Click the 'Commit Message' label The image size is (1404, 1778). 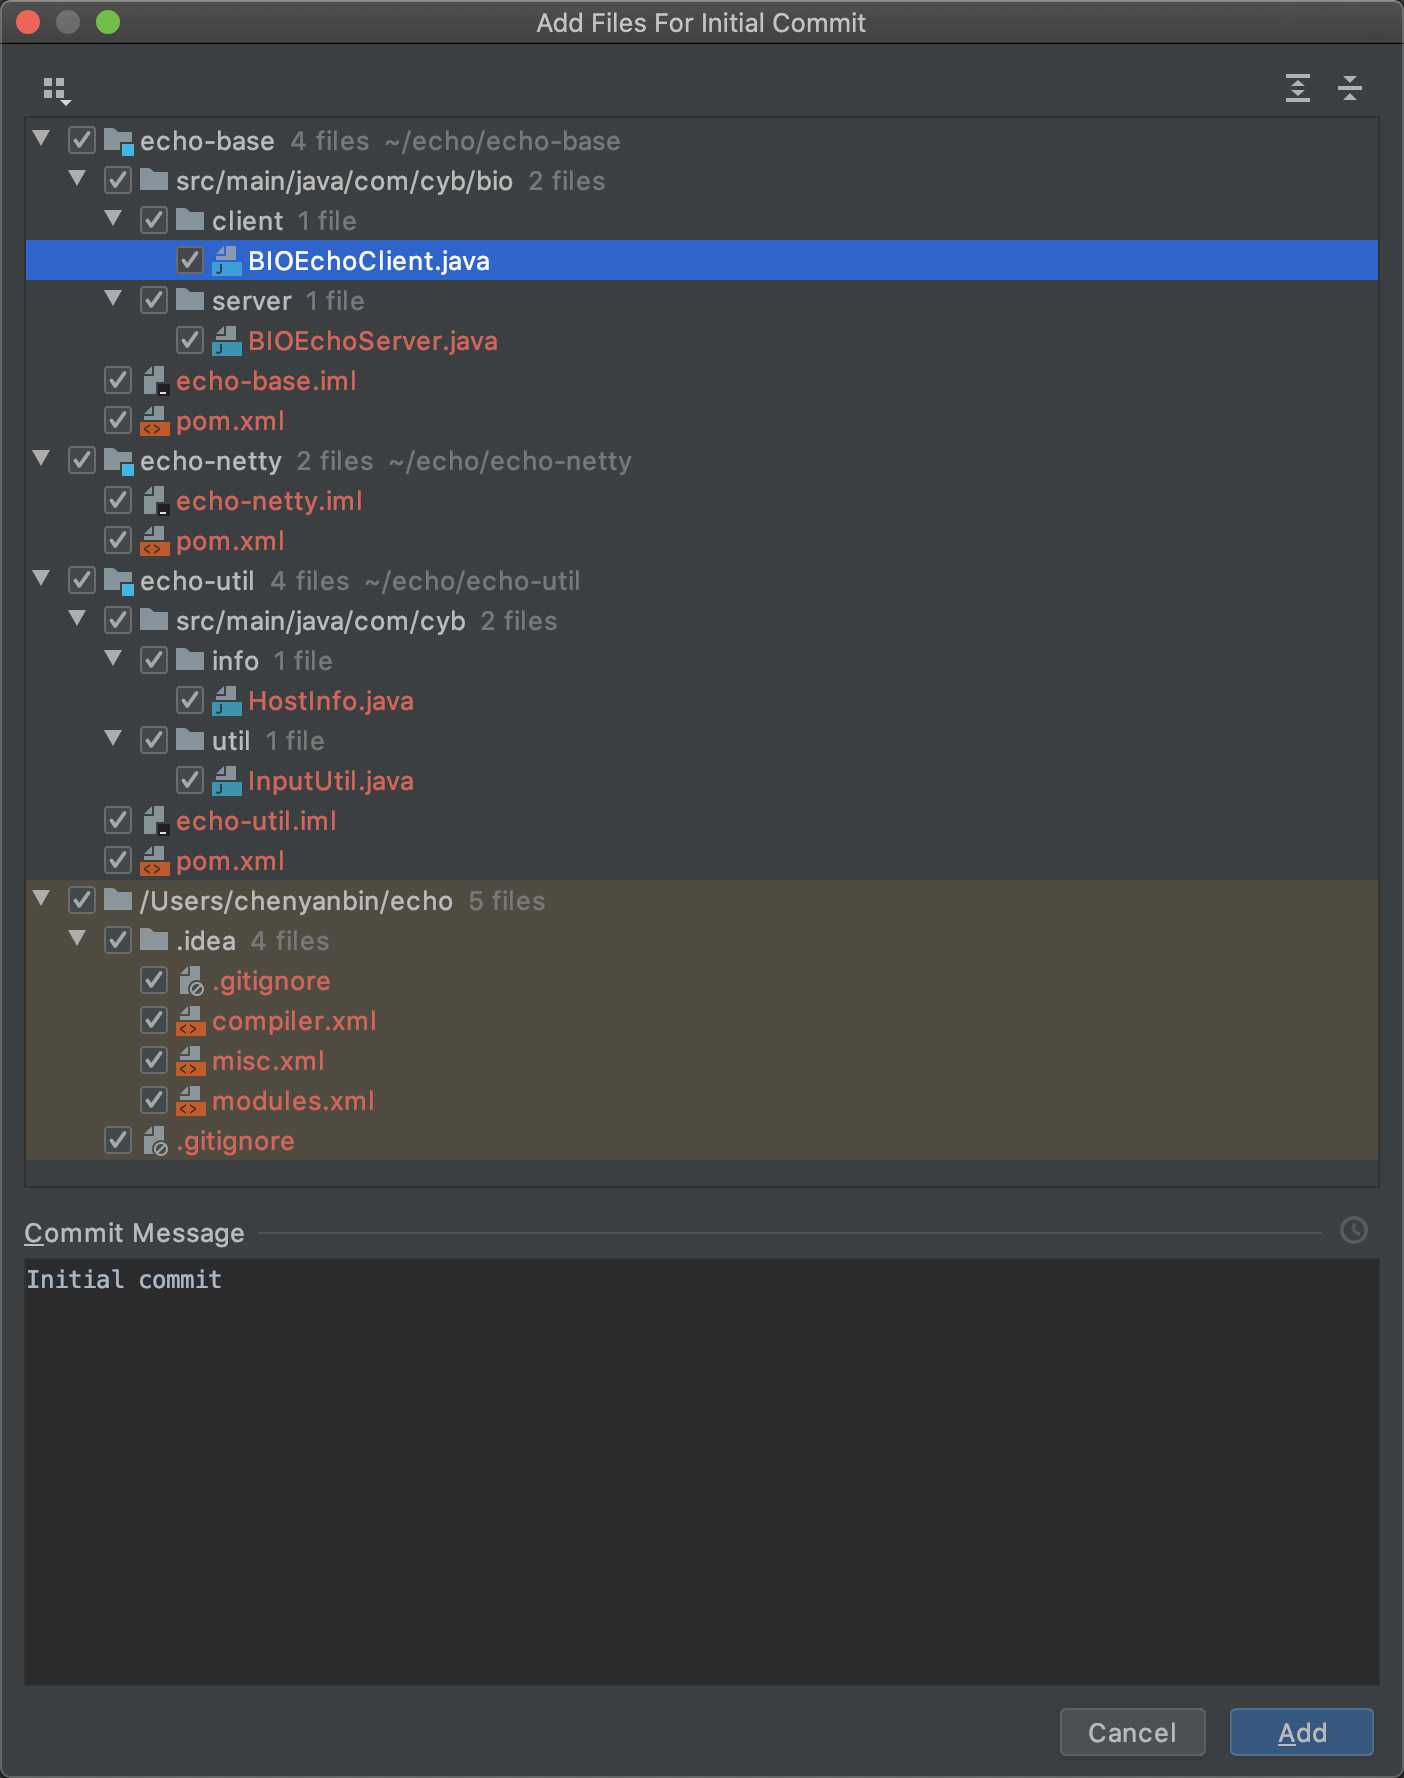(x=135, y=1233)
